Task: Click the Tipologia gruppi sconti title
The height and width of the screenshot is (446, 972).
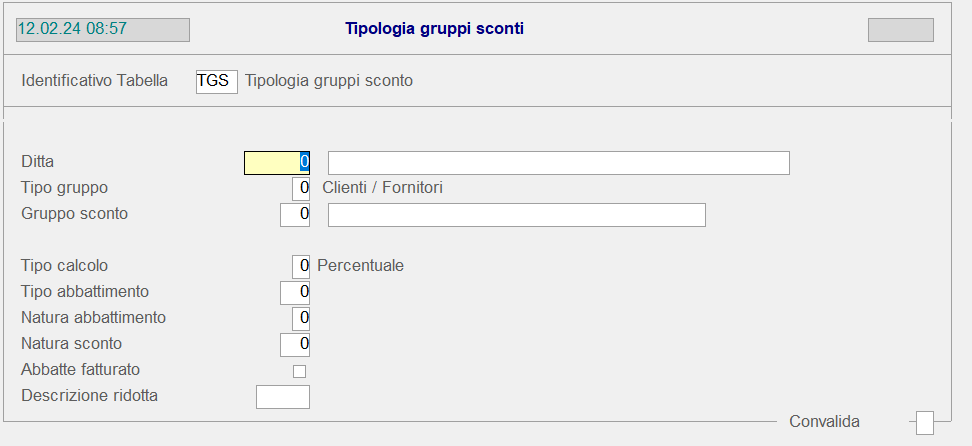Action: (434, 29)
